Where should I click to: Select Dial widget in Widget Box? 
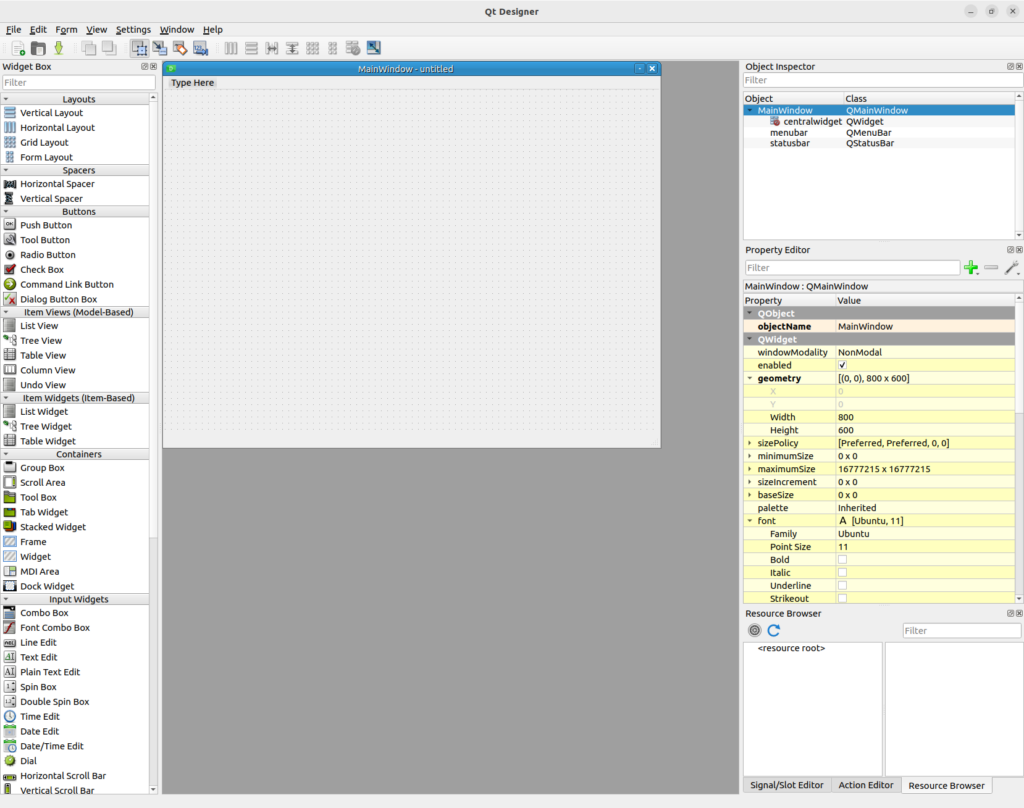tap(28, 761)
